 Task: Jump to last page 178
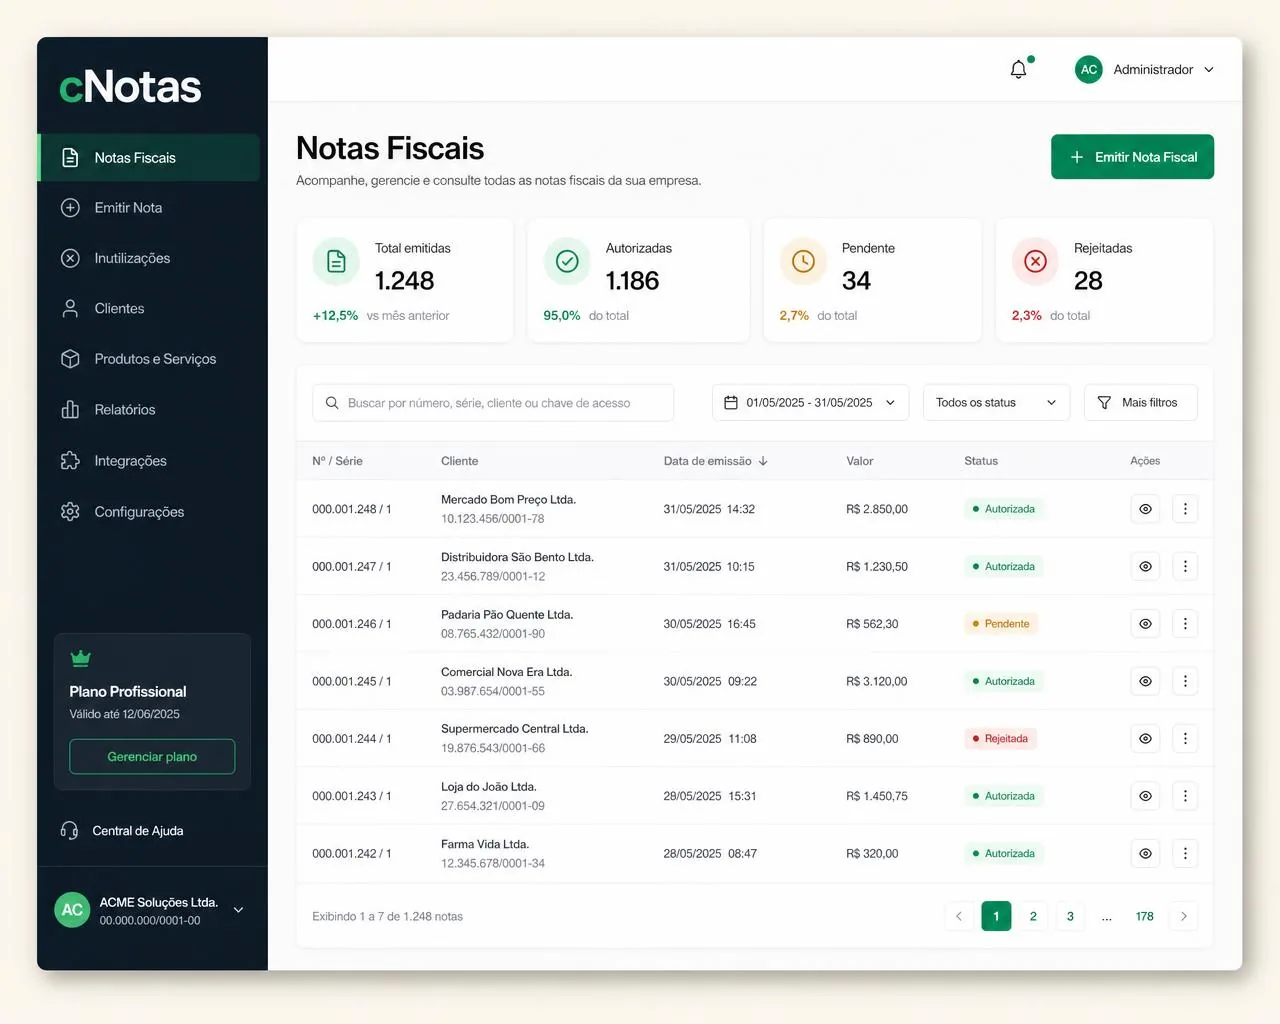[1145, 916]
